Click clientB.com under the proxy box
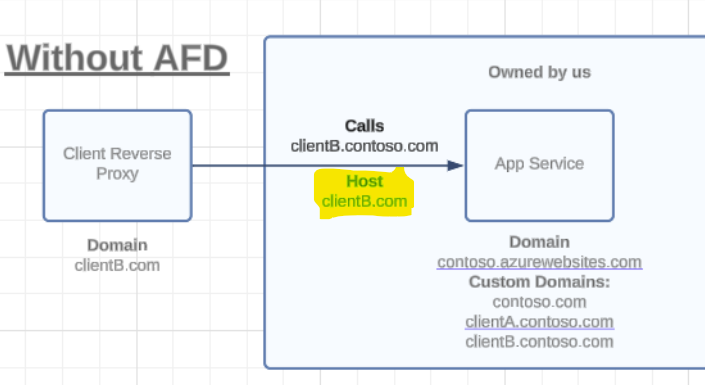 (x=117, y=265)
